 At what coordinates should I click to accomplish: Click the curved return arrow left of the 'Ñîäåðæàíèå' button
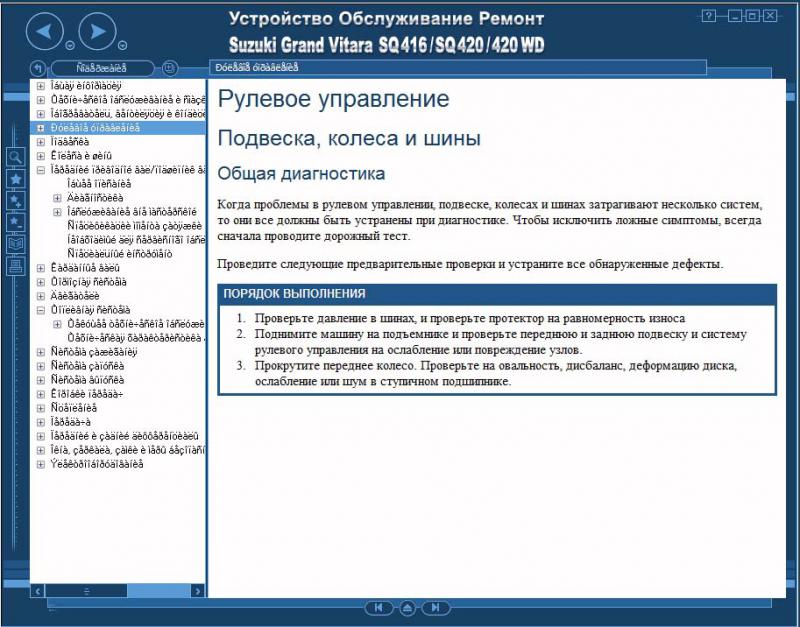(x=38, y=68)
